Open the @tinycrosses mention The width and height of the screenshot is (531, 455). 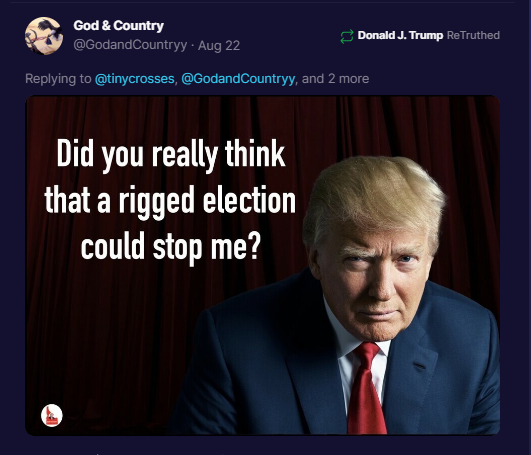tap(135, 79)
